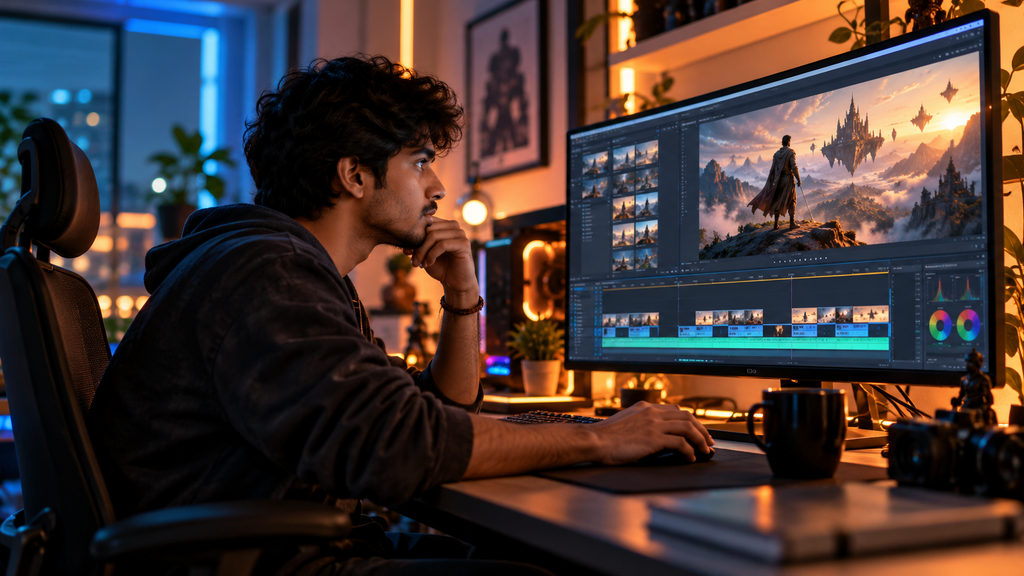Open the top-left thumbnail in the media grid

coord(595,163)
